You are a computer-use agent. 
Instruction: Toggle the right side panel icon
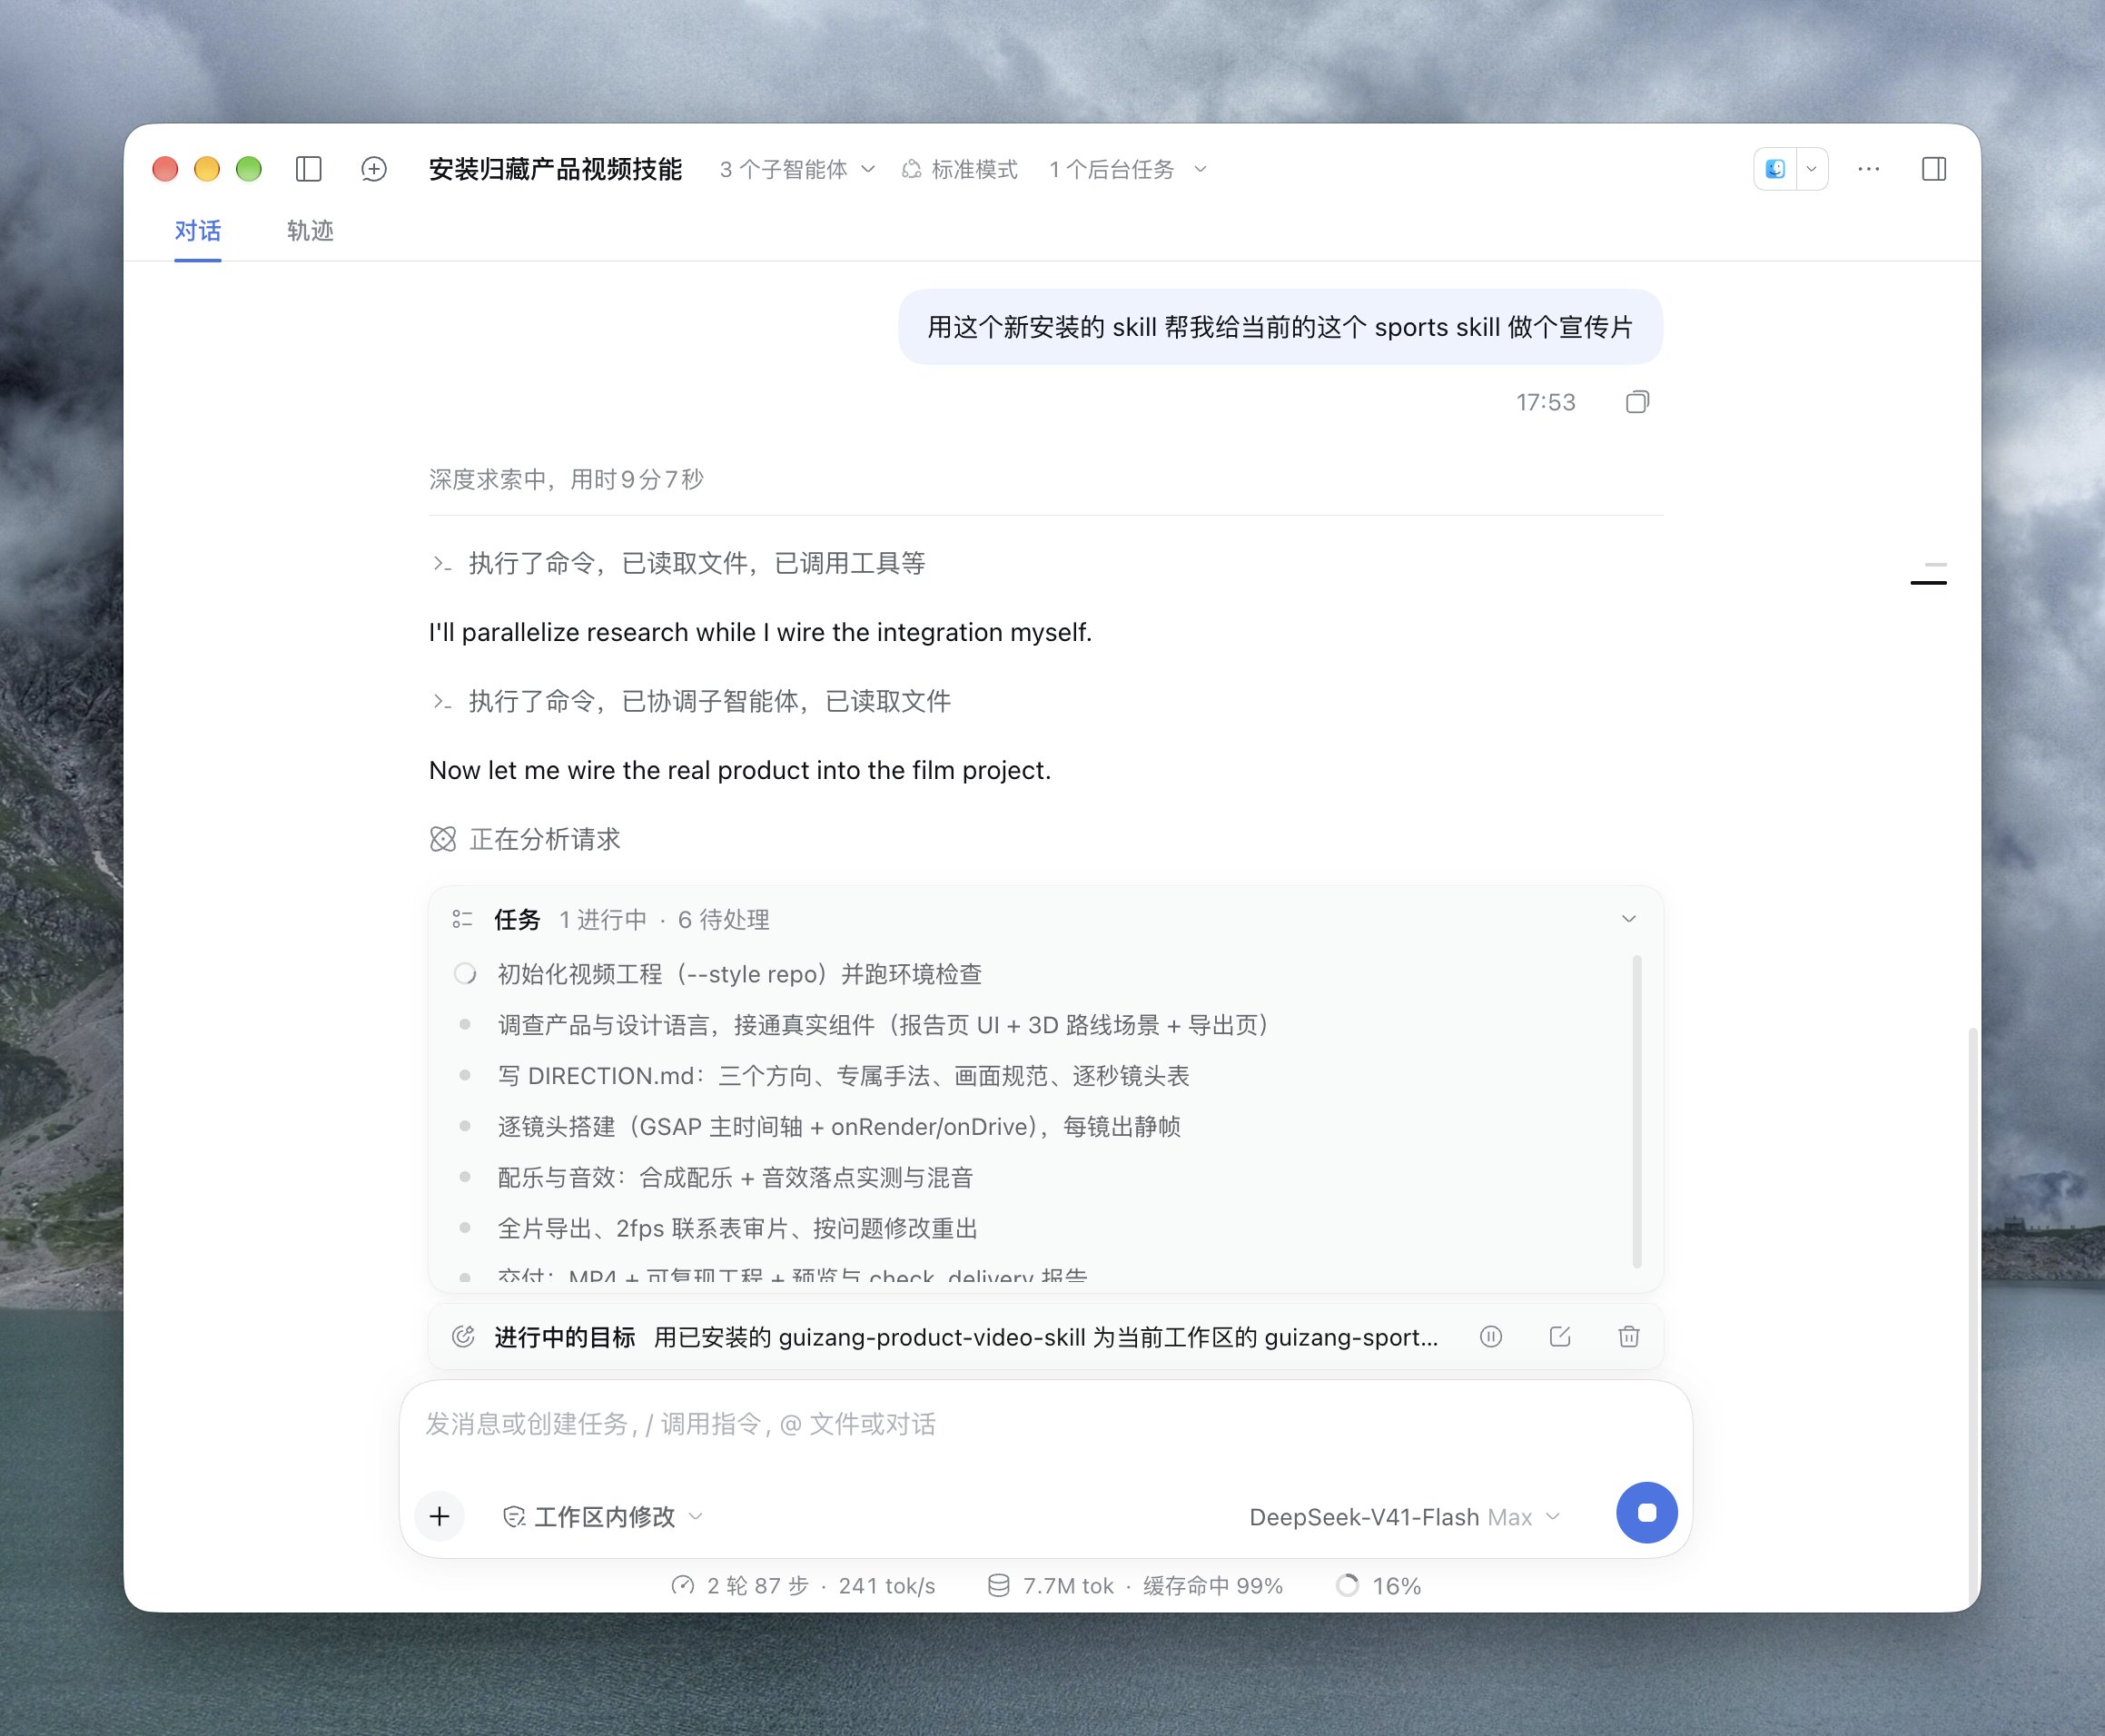(1934, 169)
